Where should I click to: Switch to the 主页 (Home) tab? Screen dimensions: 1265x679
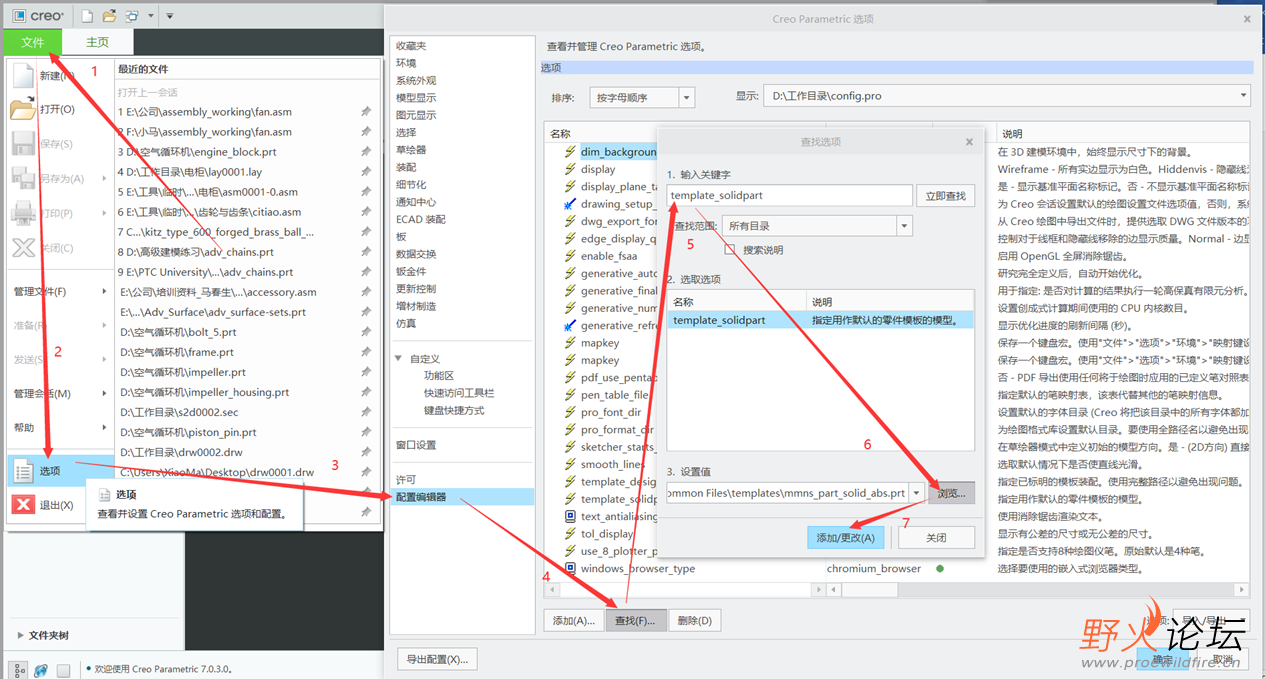[x=97, y=42]
